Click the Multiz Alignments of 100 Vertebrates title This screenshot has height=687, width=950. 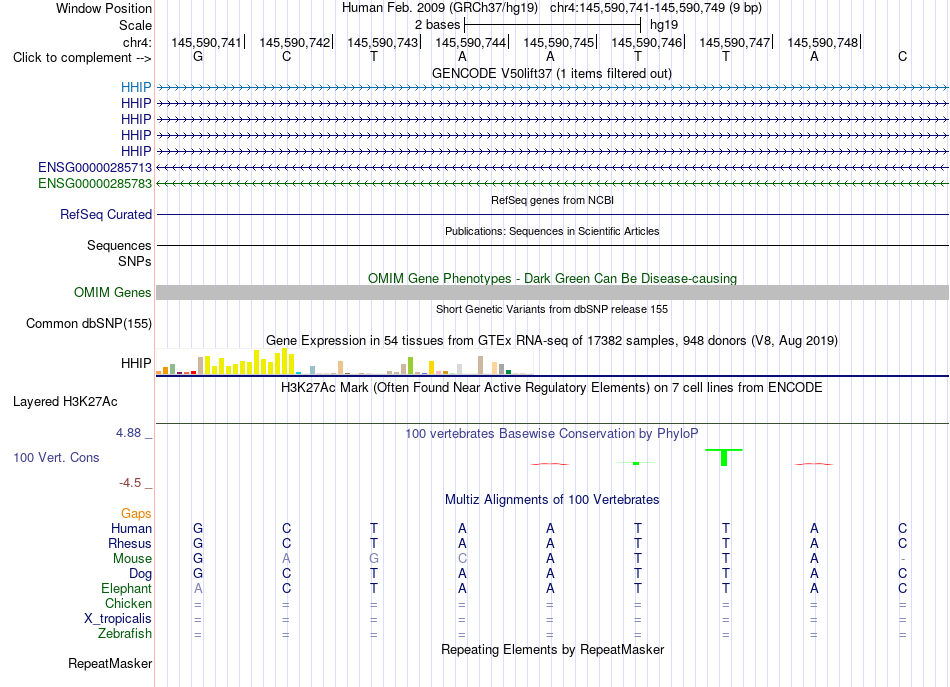tap(552, 500)
